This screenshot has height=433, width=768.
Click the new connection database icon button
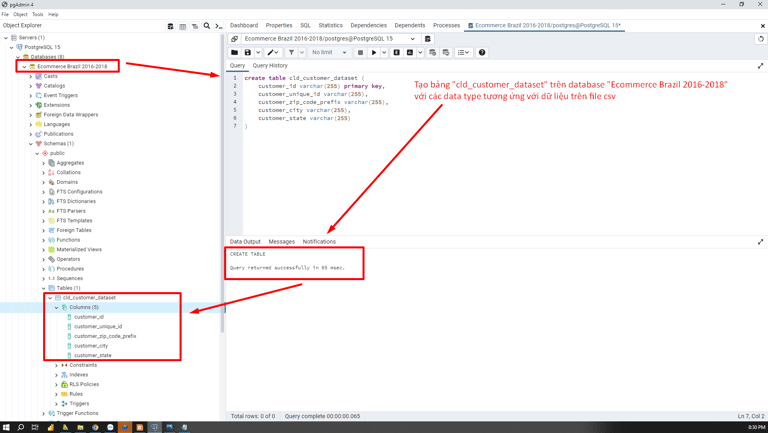pyautogui.click(x=428, y=39)
